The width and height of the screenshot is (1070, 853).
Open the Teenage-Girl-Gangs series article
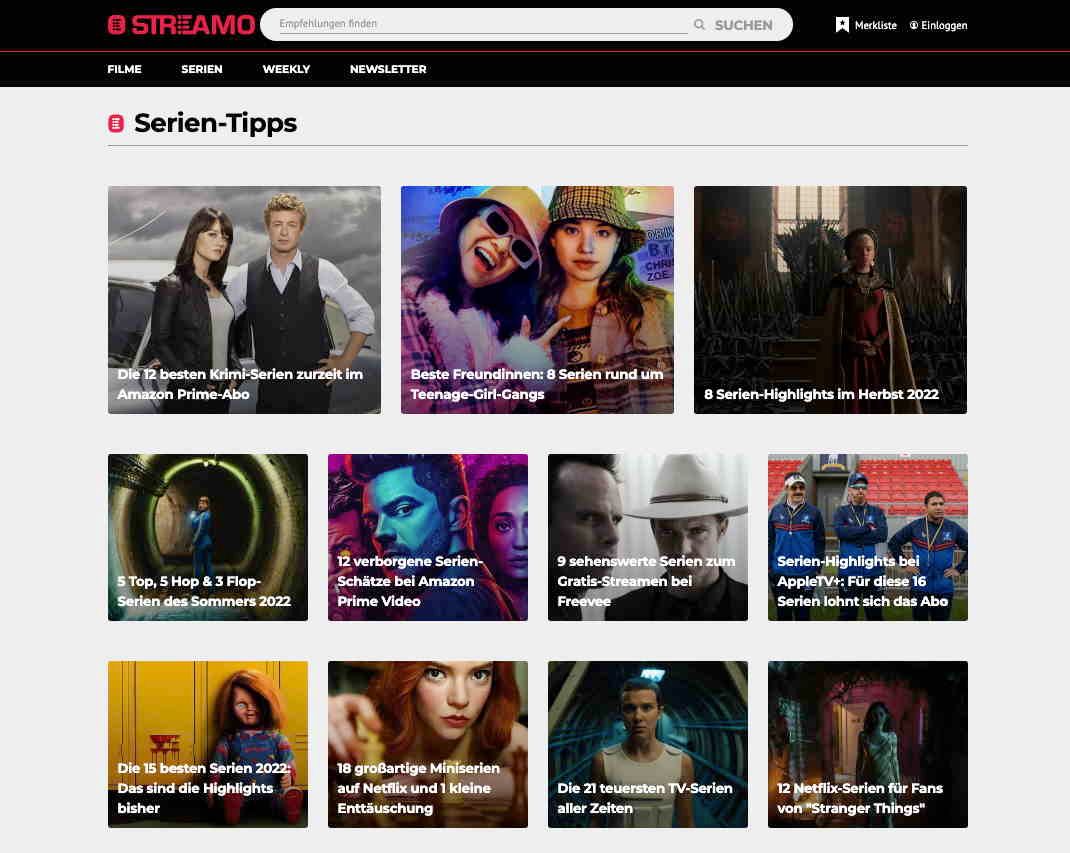(537, 299)
